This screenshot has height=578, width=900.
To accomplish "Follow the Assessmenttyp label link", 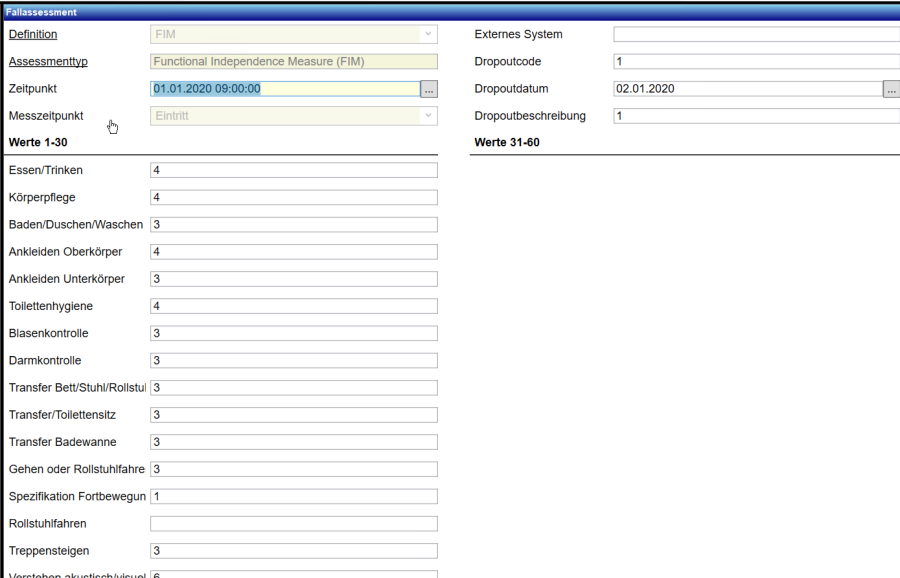I will 48,61.
